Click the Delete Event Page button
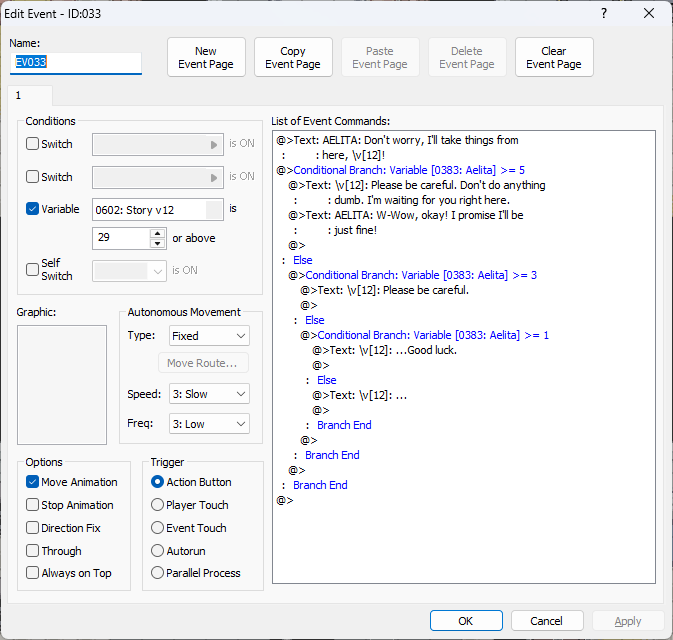This screenshot has width=673, height=640. [467, 57]
